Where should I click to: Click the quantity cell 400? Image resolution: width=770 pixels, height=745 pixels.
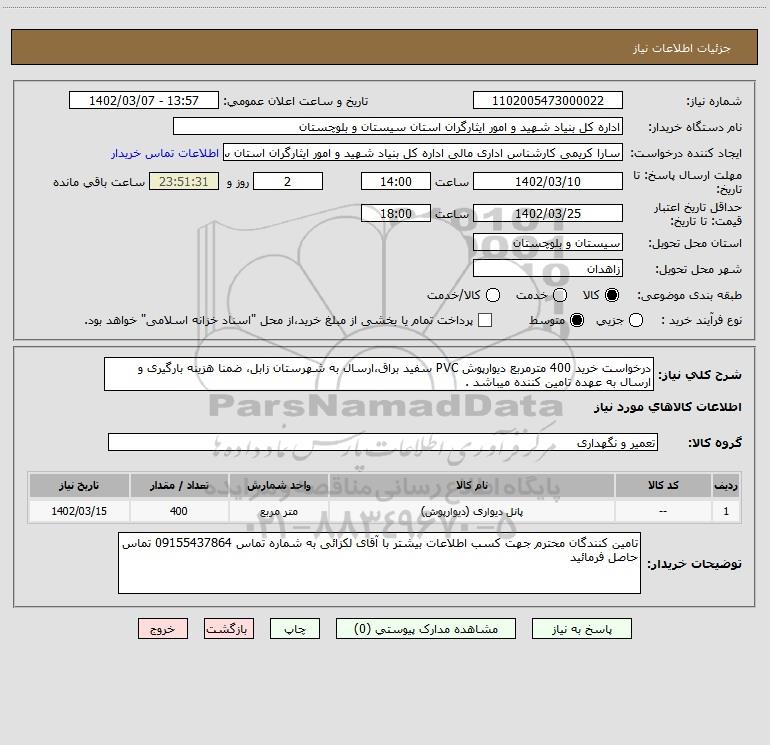point(179,511)
